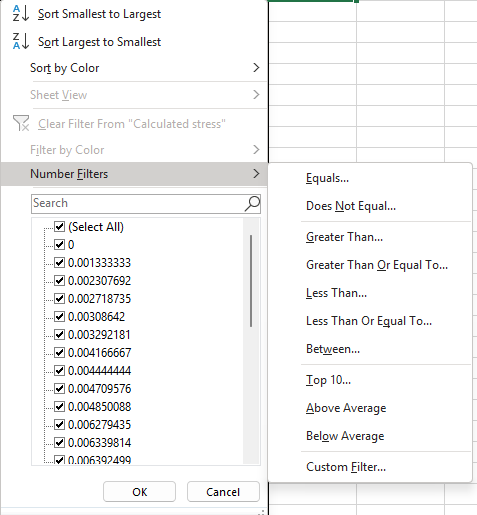Click the Cancel button

tap(223, 492)
